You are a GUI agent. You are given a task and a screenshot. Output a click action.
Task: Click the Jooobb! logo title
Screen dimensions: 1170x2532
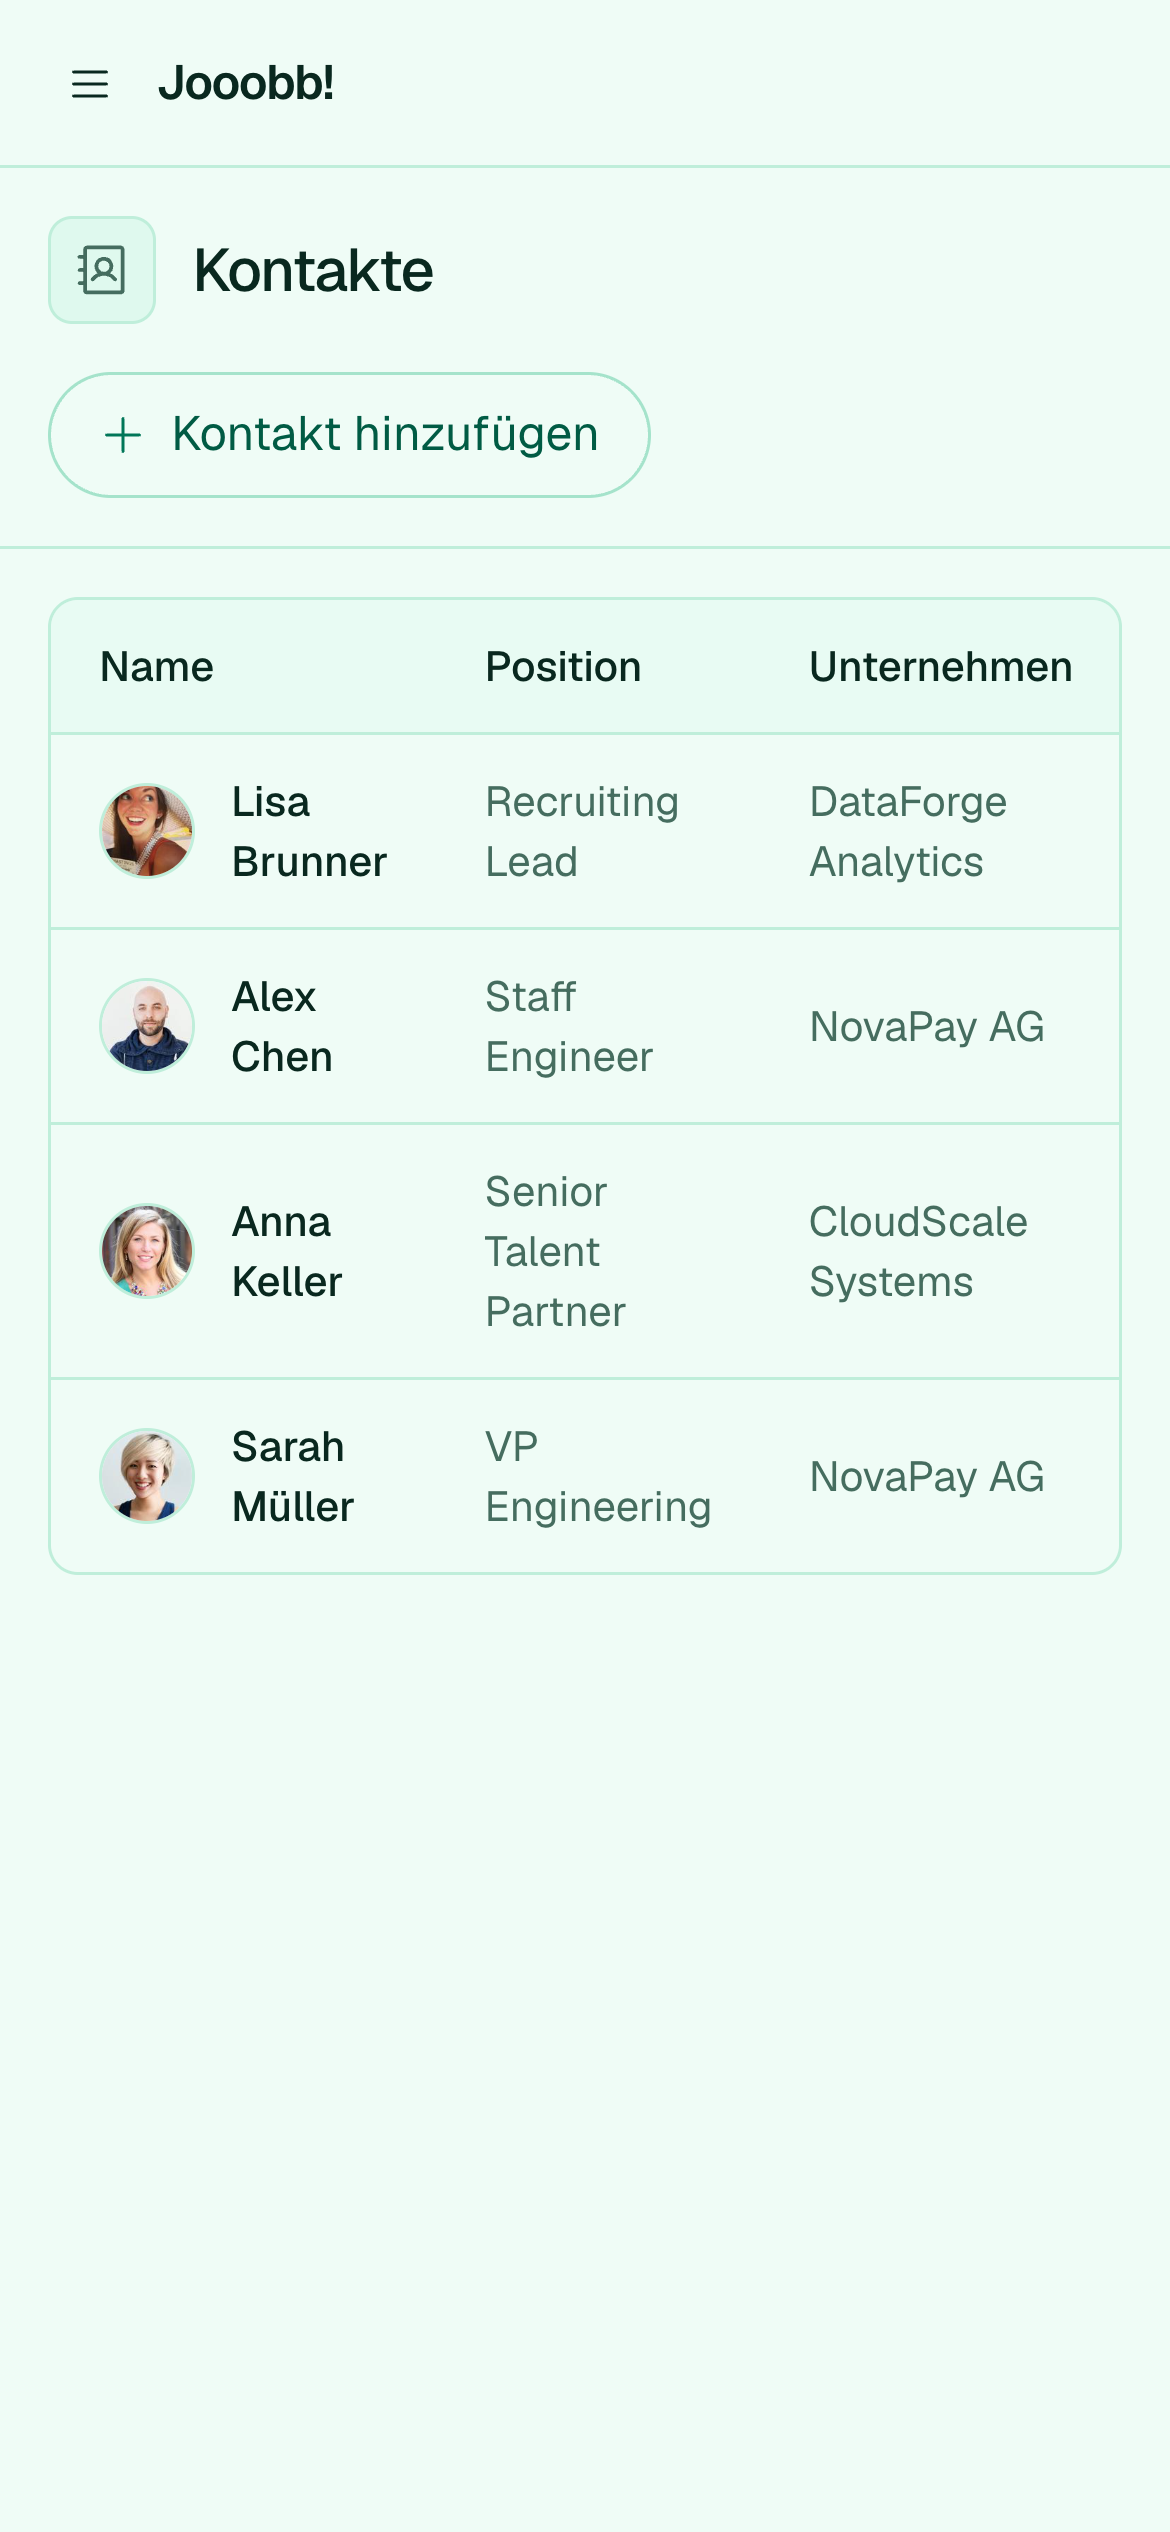coord(246,83)
